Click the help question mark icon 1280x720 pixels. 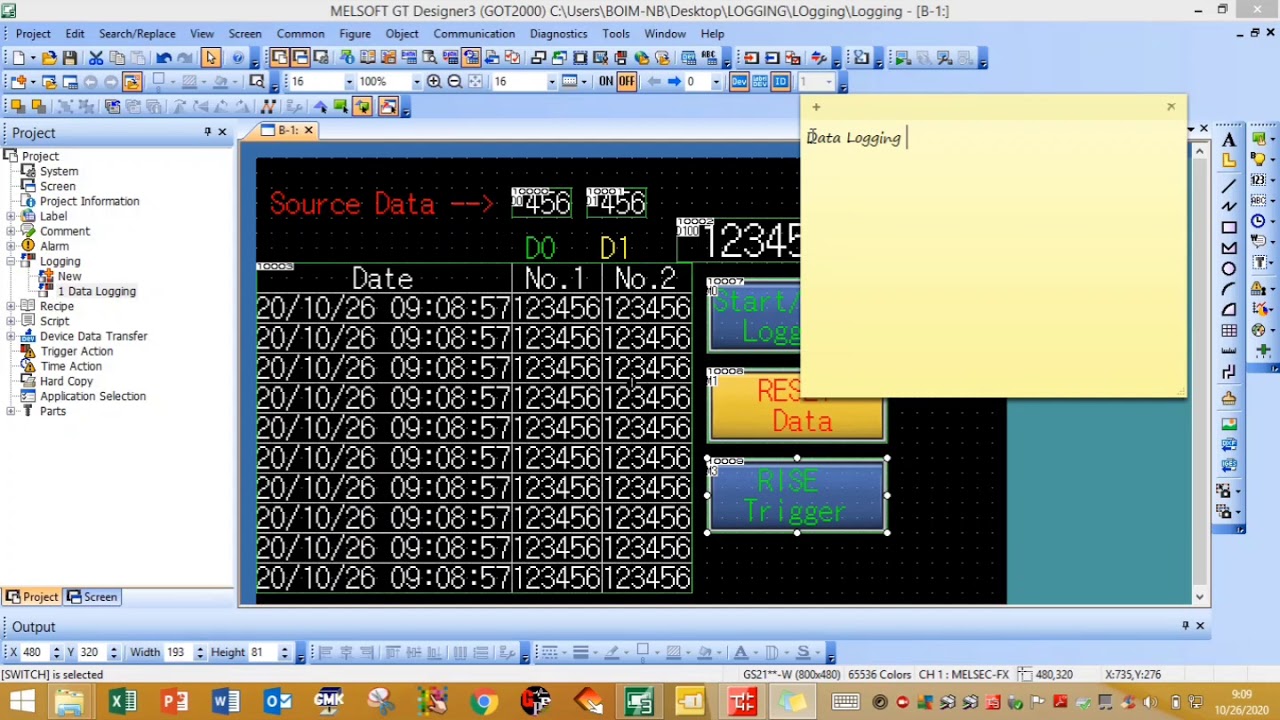[x=237, y=58]
